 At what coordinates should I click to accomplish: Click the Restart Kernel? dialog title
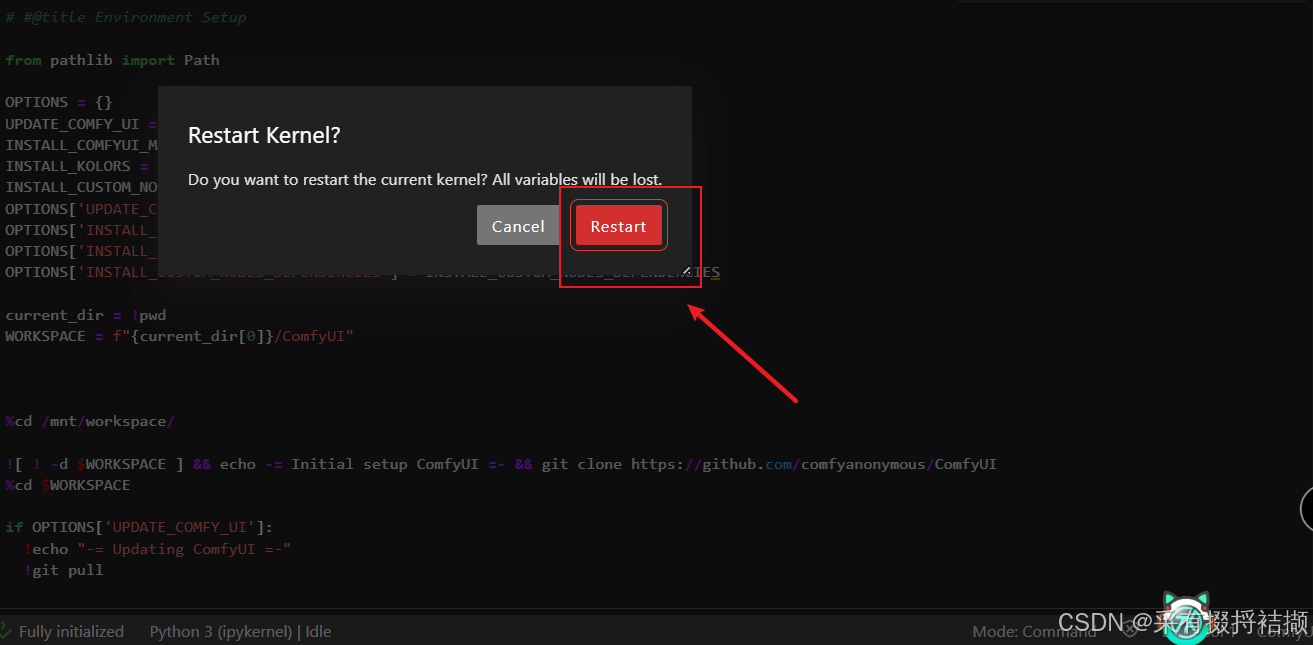point(264,136)
